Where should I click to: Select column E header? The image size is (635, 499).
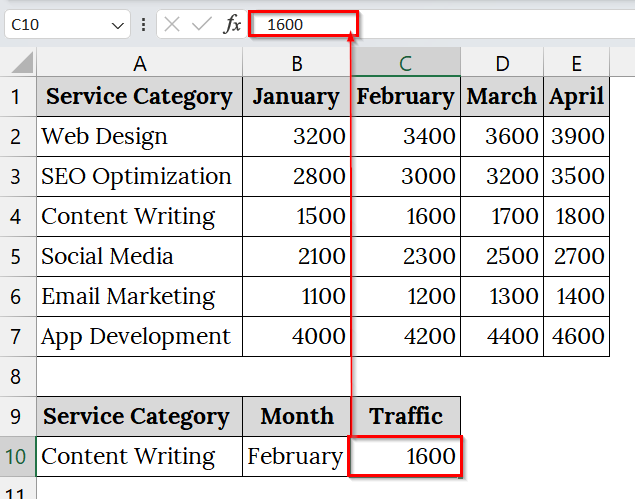(x=576, y=62)
